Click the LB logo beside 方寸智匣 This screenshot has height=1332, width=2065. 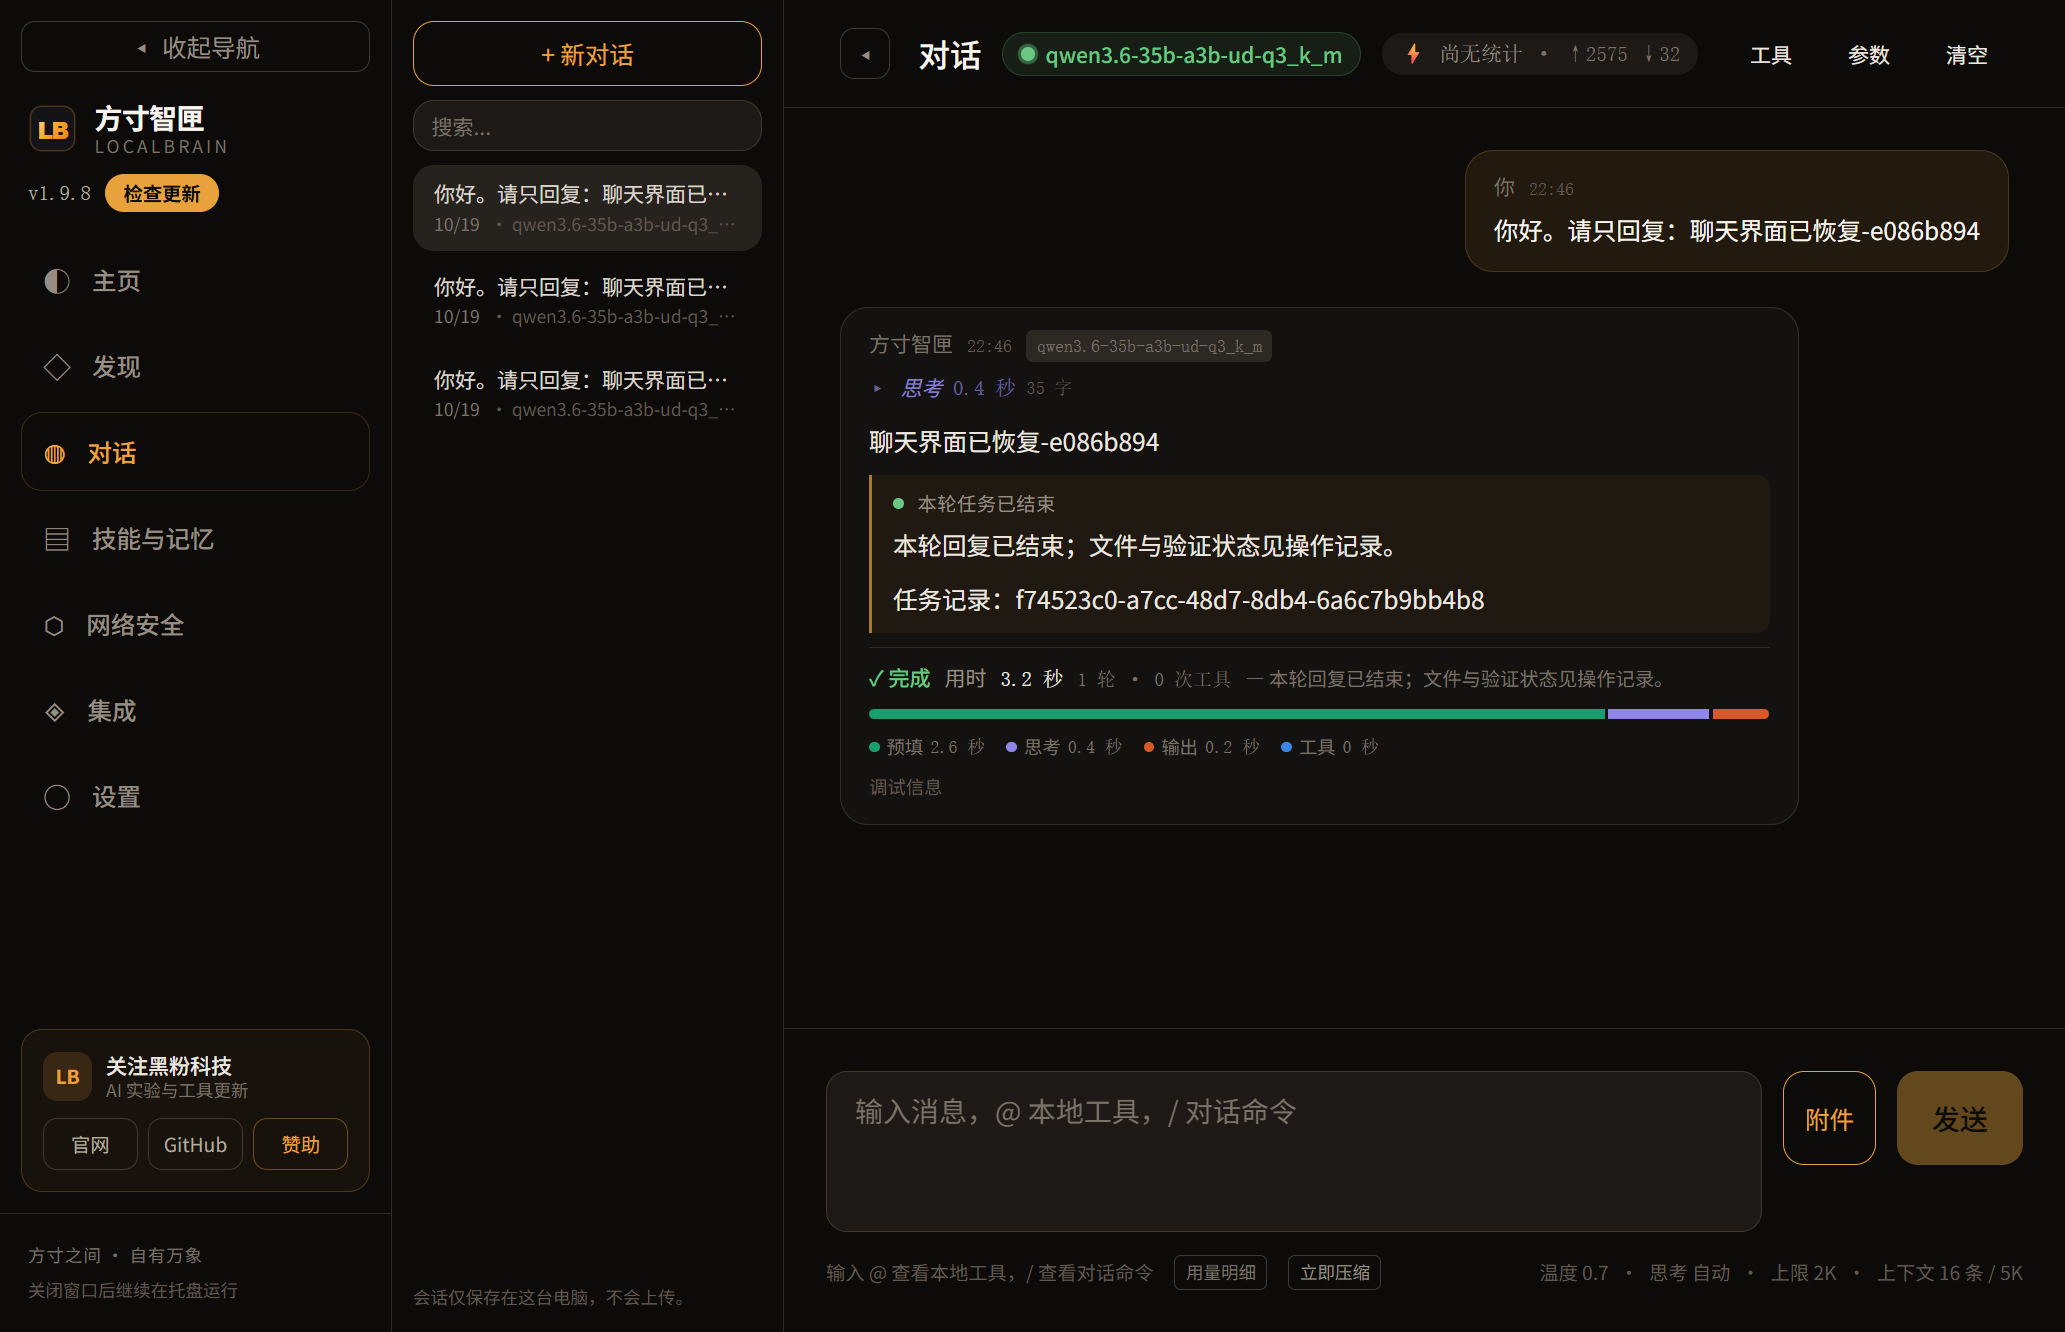52,129
